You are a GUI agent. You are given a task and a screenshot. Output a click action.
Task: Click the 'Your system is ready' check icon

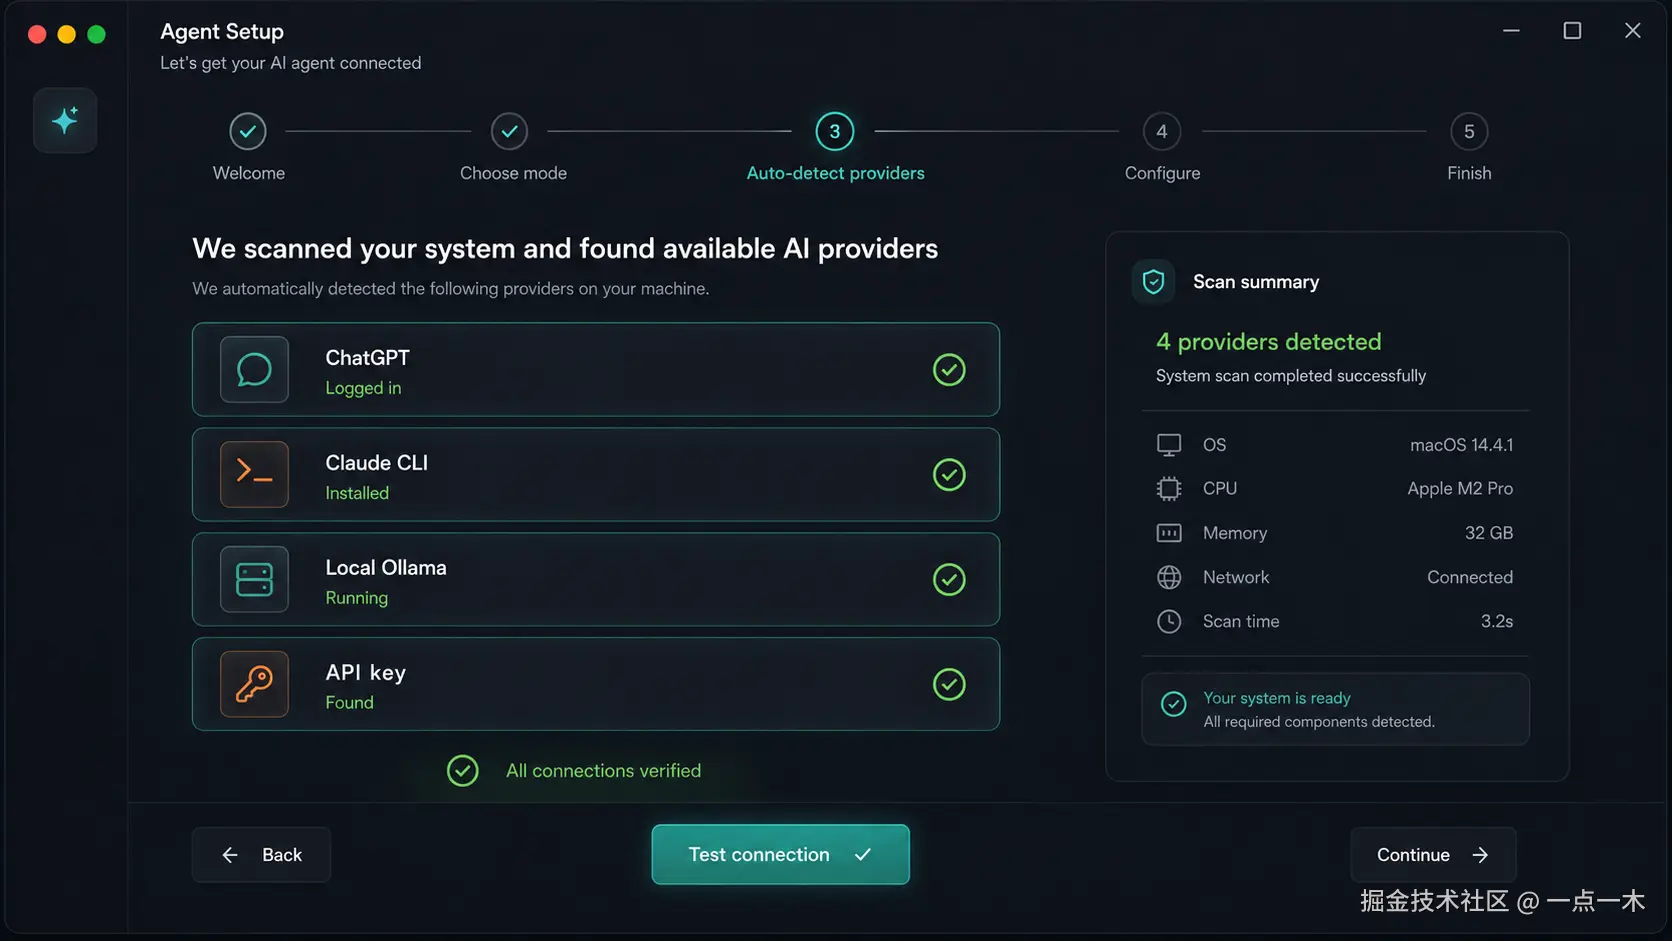tap(1174, 704)
